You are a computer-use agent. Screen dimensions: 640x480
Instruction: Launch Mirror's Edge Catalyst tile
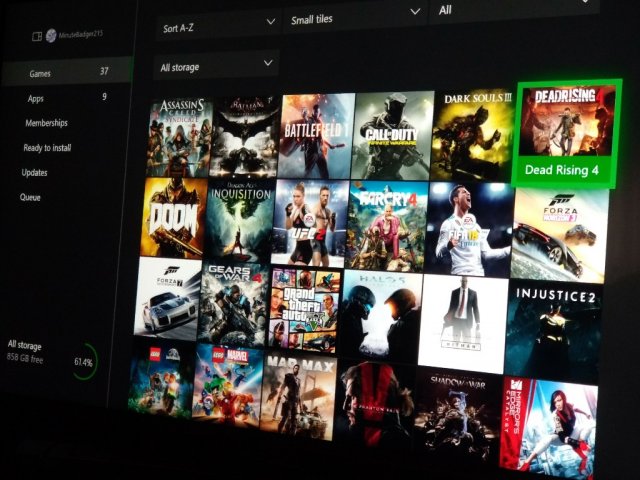(x=548, y=427)
